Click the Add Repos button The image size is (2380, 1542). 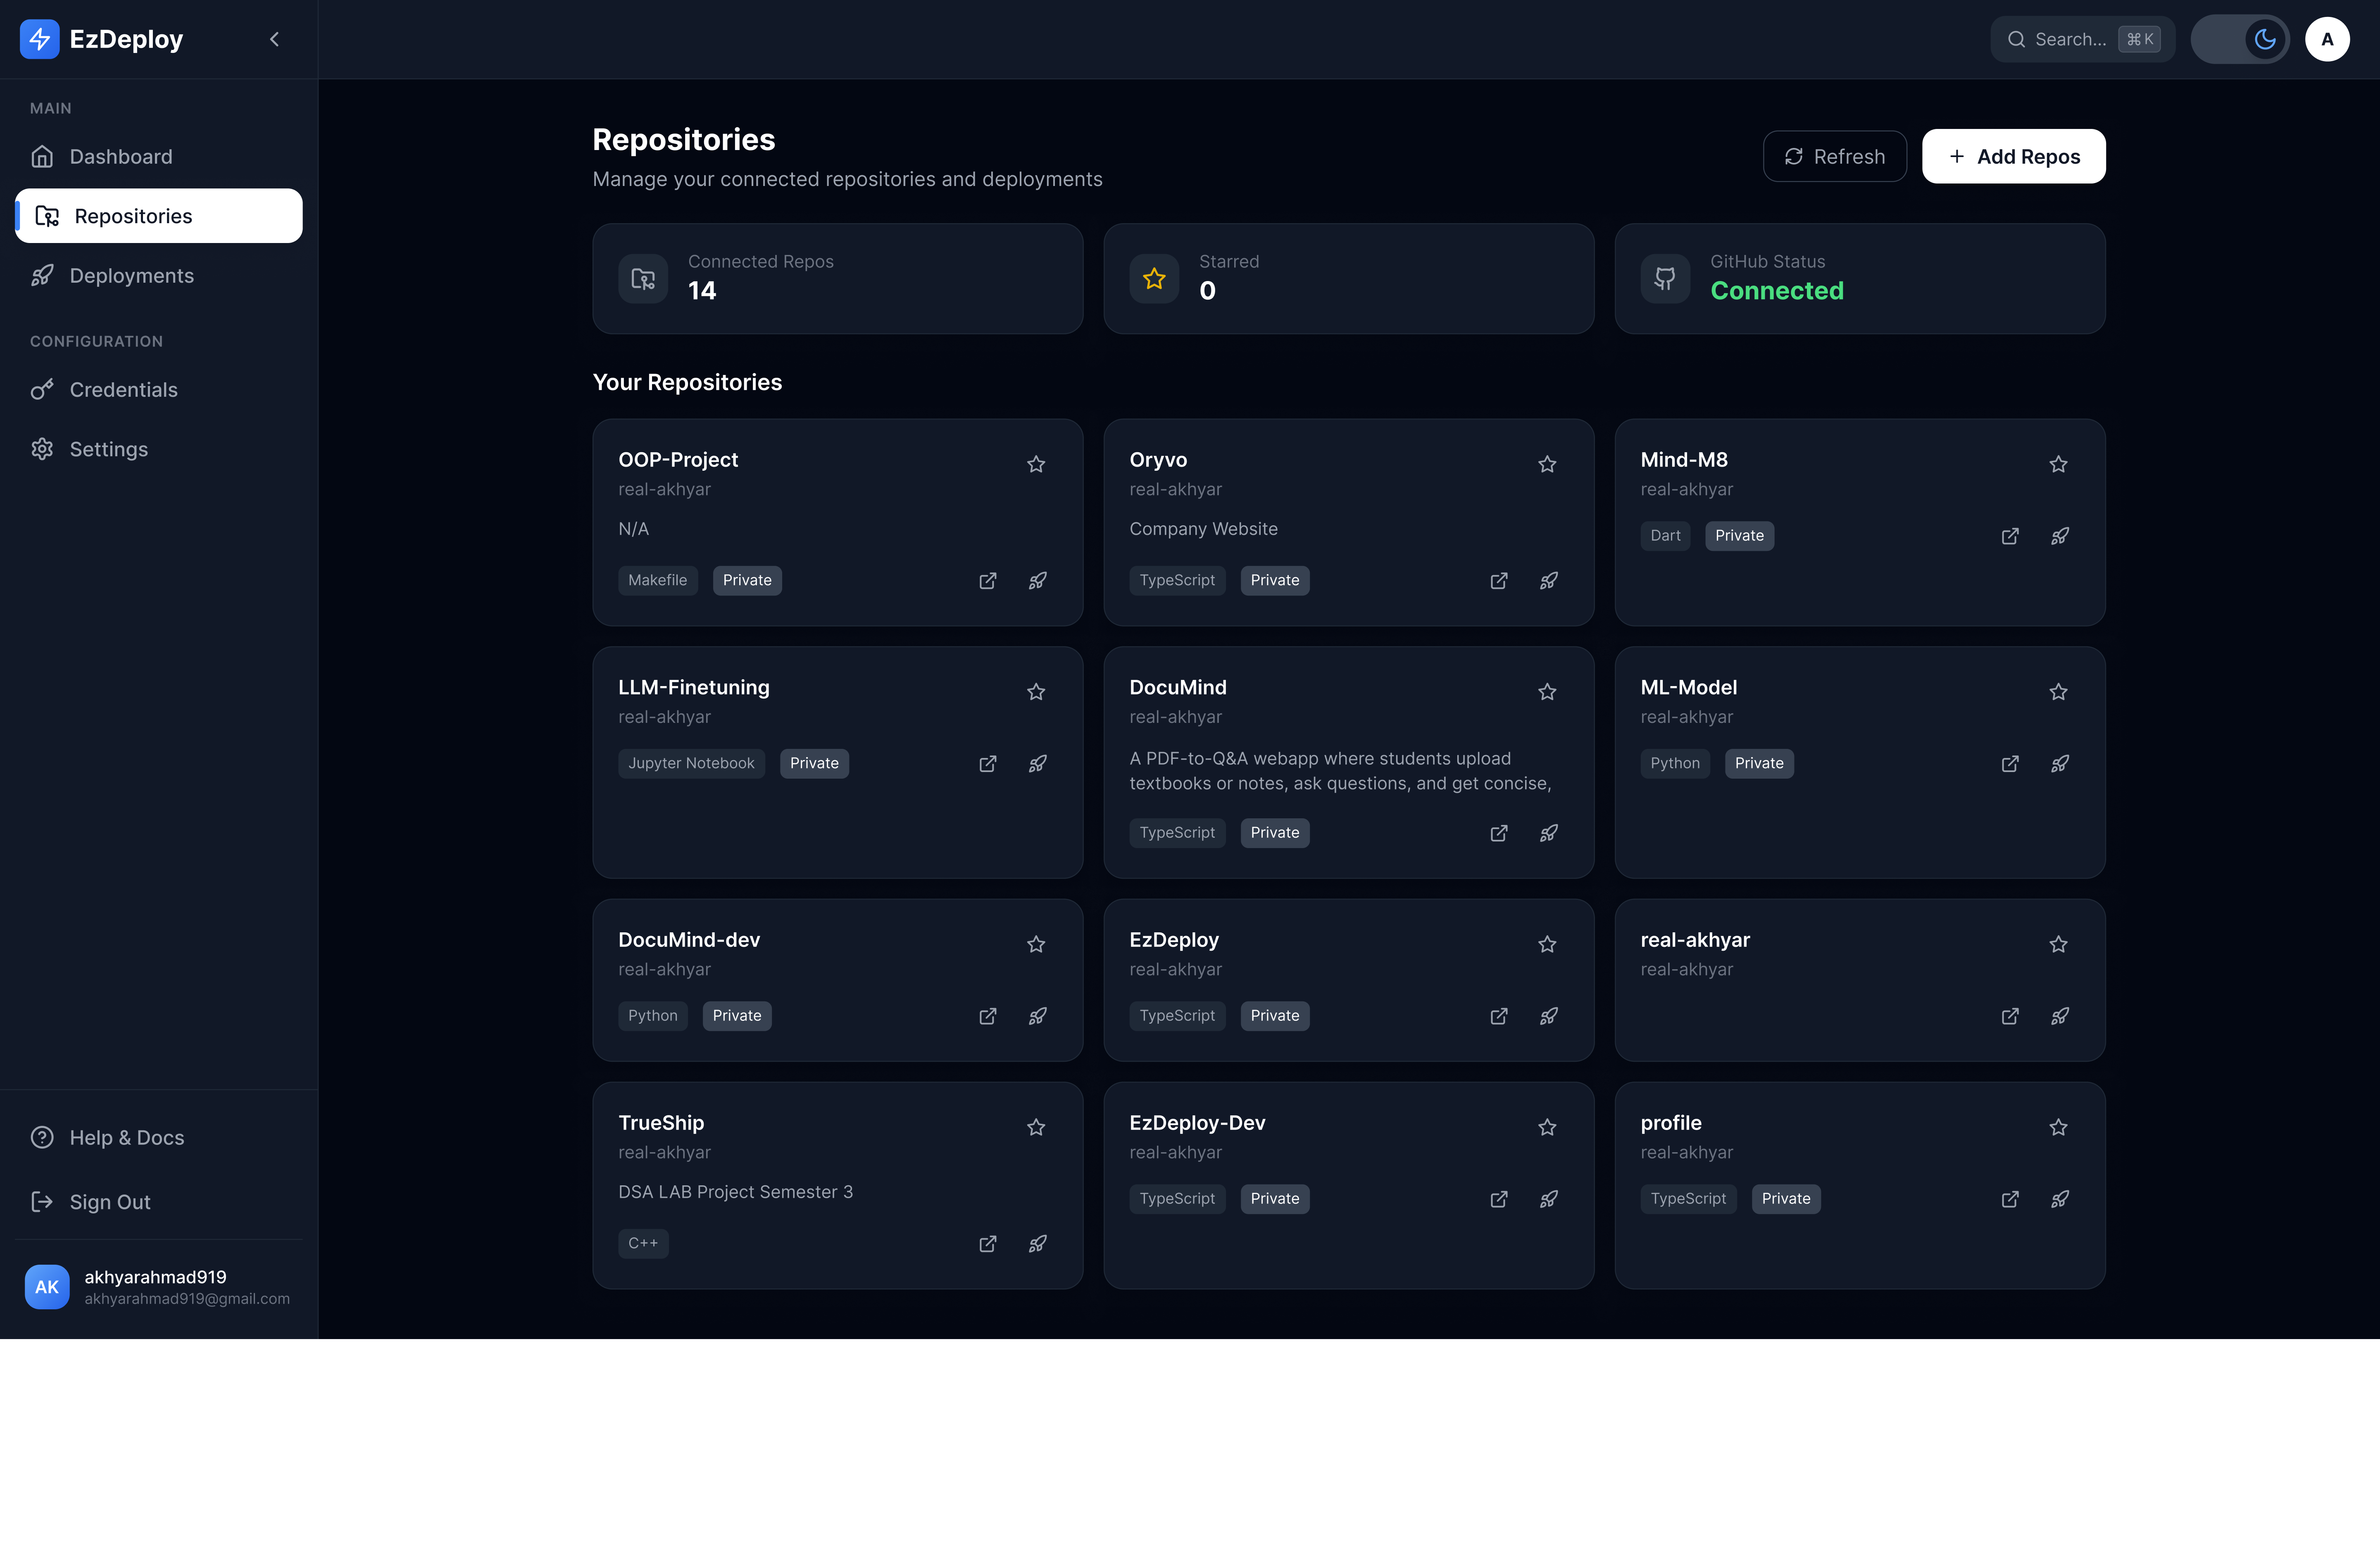(2013, 156)
